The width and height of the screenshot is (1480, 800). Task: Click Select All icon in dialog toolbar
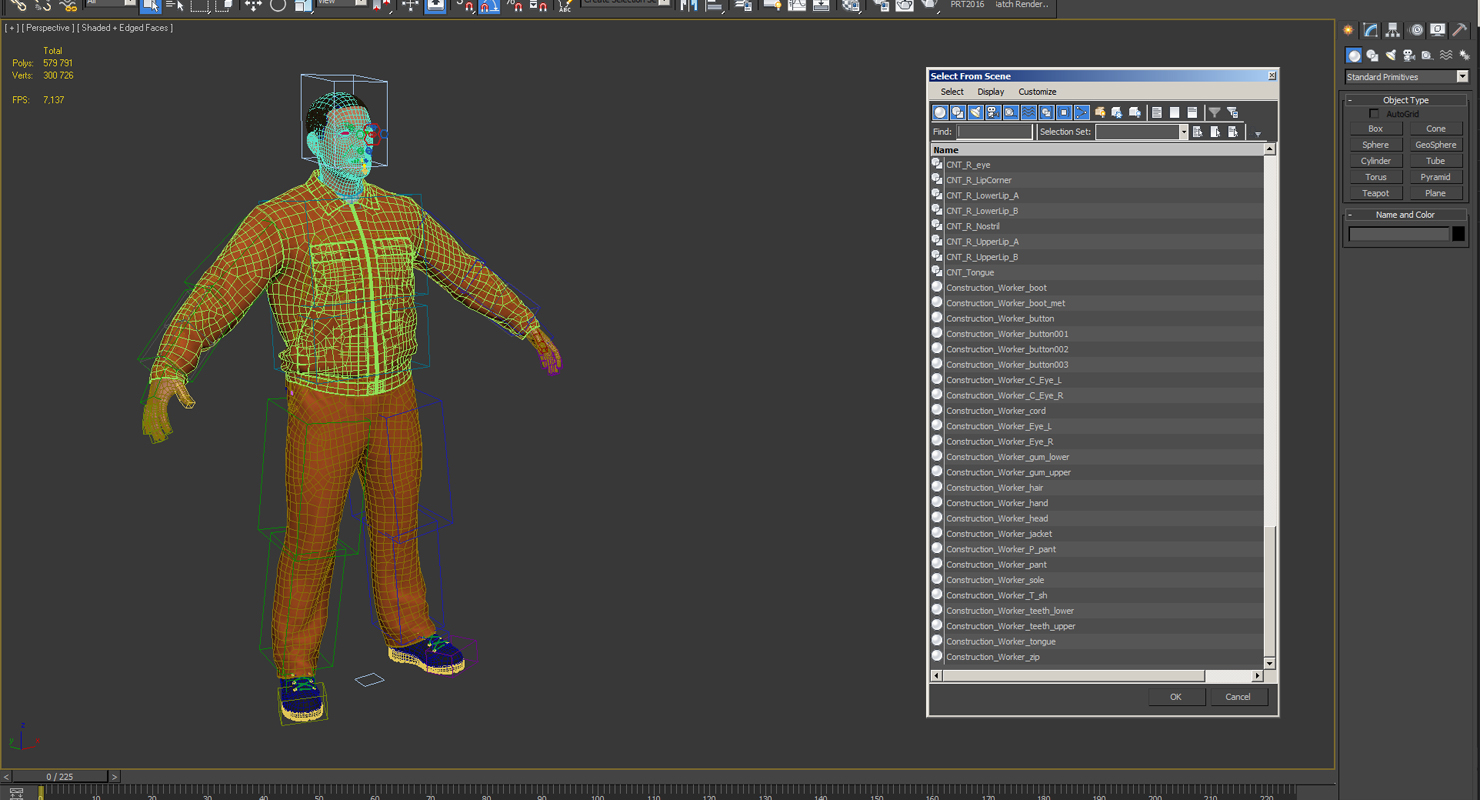click(x=1157, y=112)
